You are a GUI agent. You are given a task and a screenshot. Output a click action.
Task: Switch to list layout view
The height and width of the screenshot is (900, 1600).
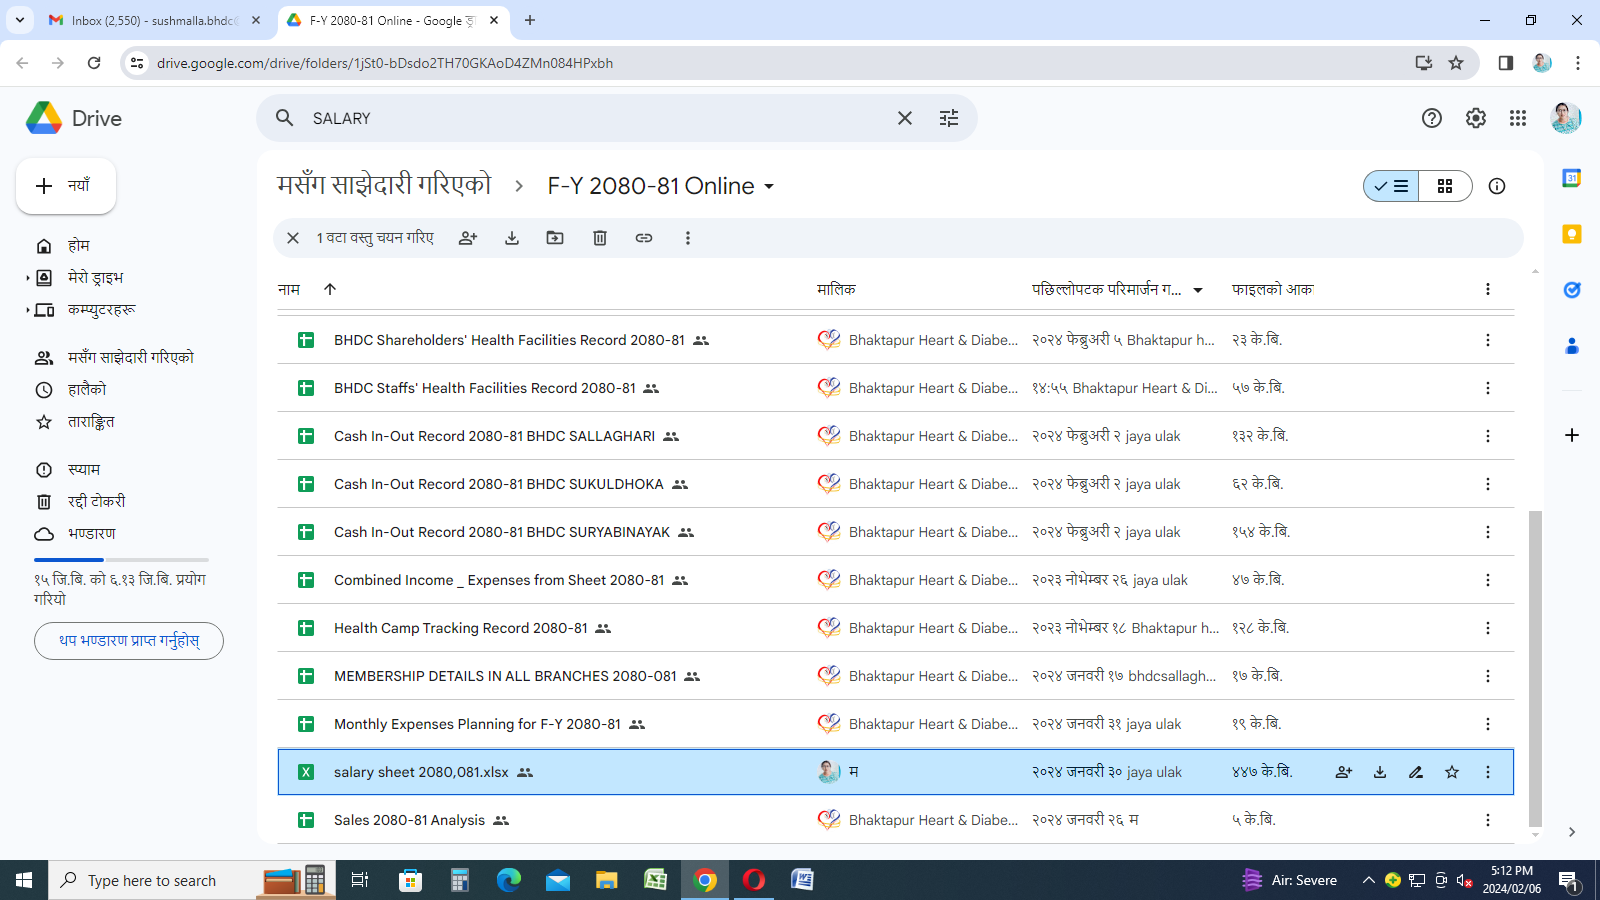(1391, 186)
